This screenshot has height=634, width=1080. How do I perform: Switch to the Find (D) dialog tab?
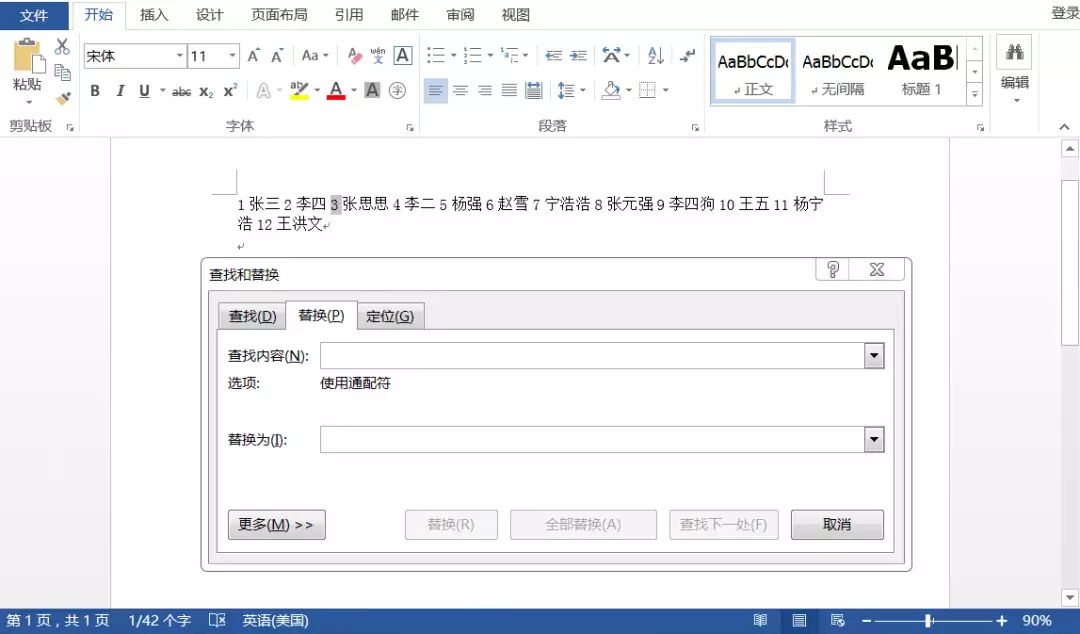click(x=252, y=316)
